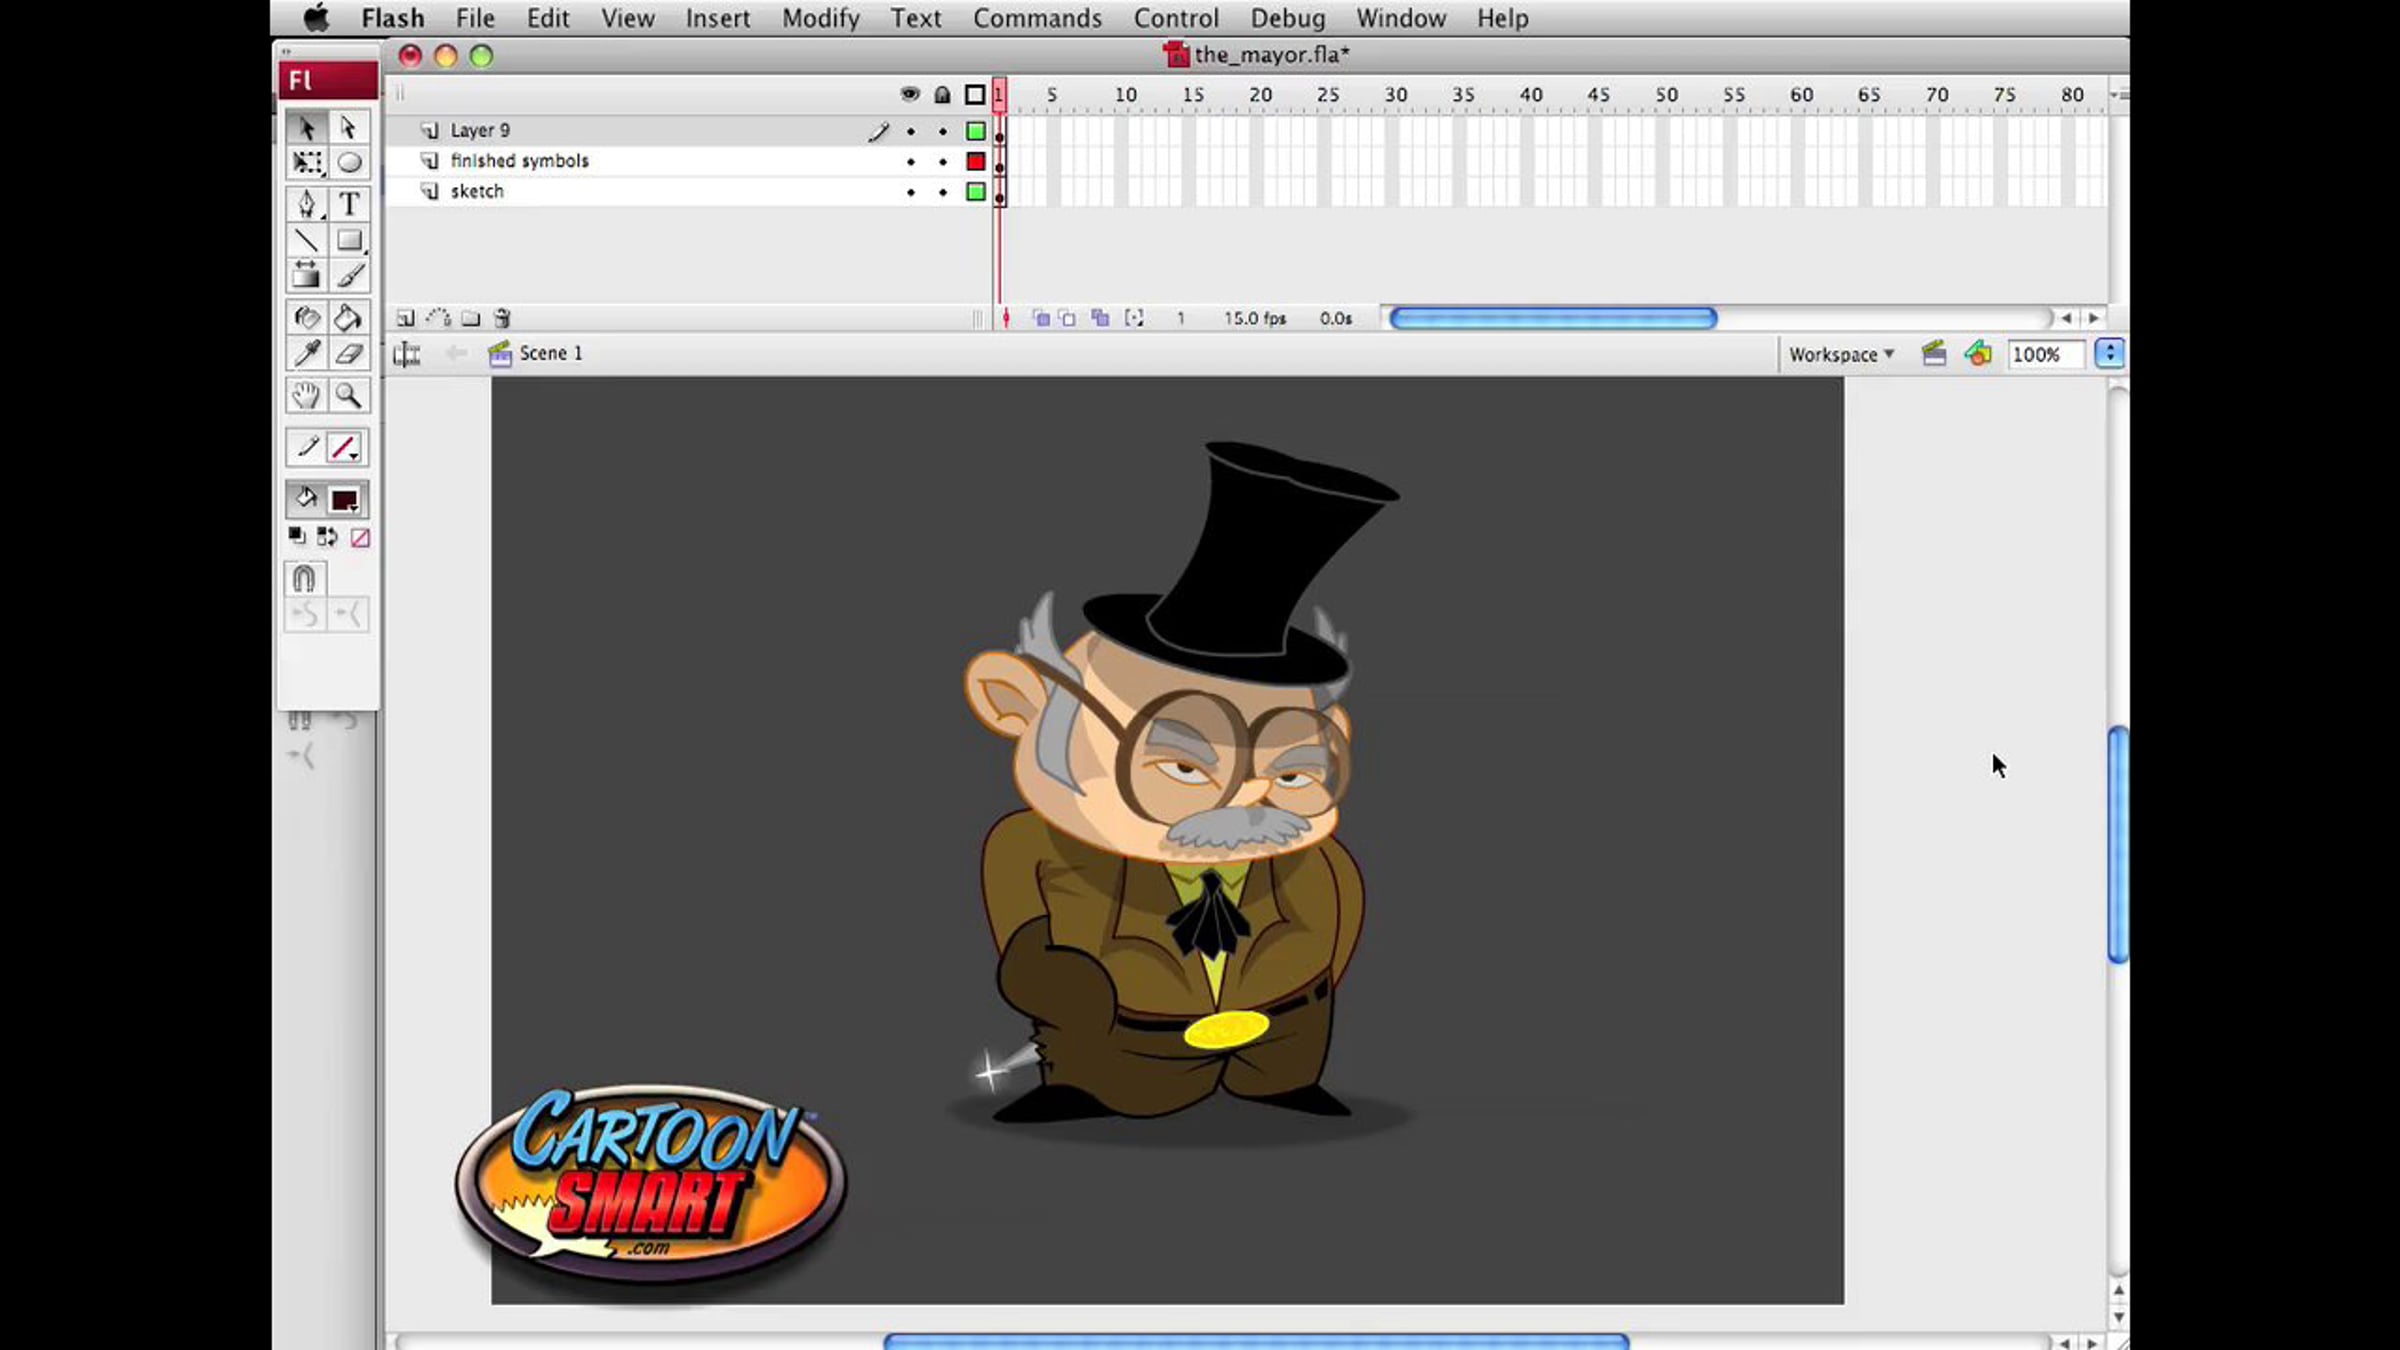Lock the sketch layer

point(942,192)
